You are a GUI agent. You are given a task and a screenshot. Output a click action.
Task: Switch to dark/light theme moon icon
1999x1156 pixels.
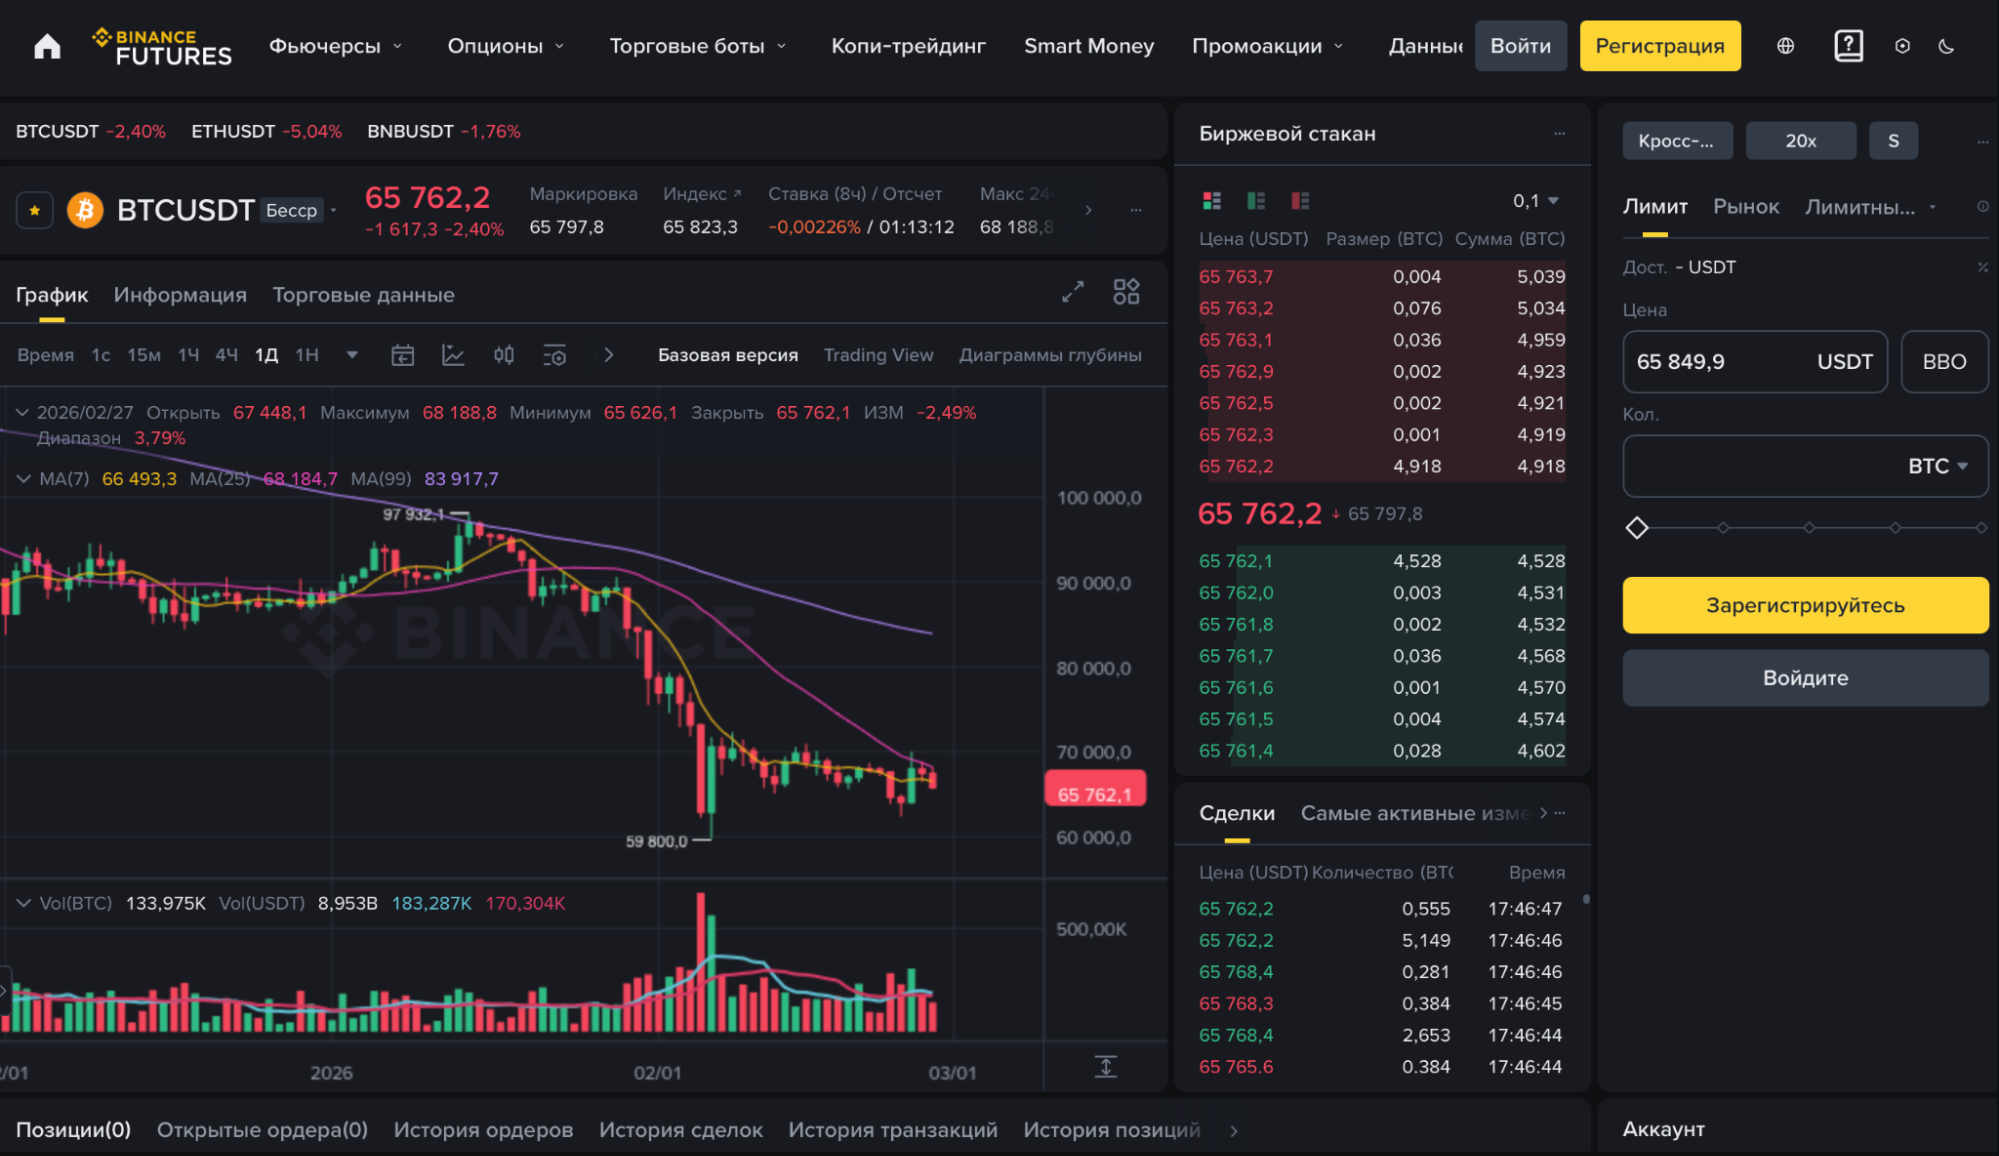point(1947,45)
